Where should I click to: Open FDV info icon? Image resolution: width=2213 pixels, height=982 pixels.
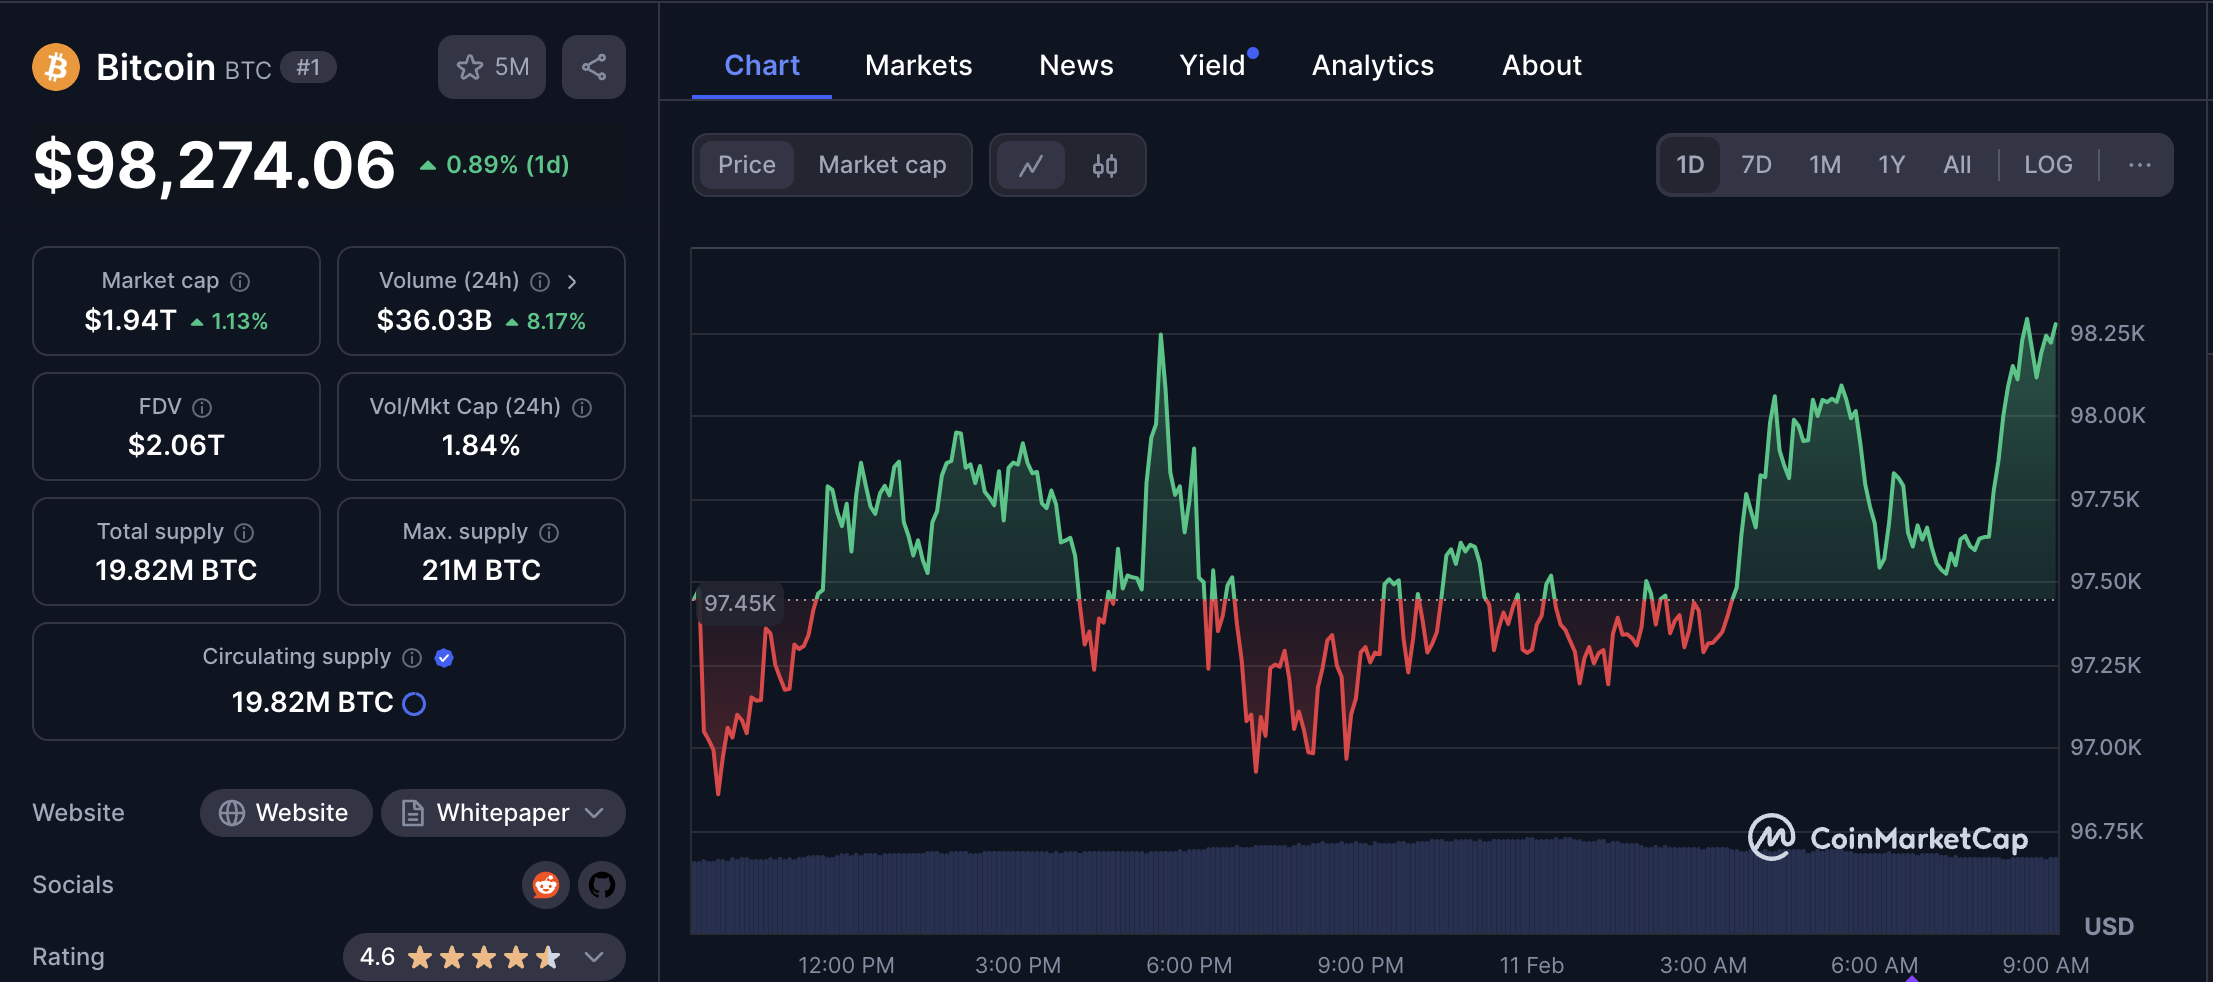pyautogui.click(x=202, y=408)
